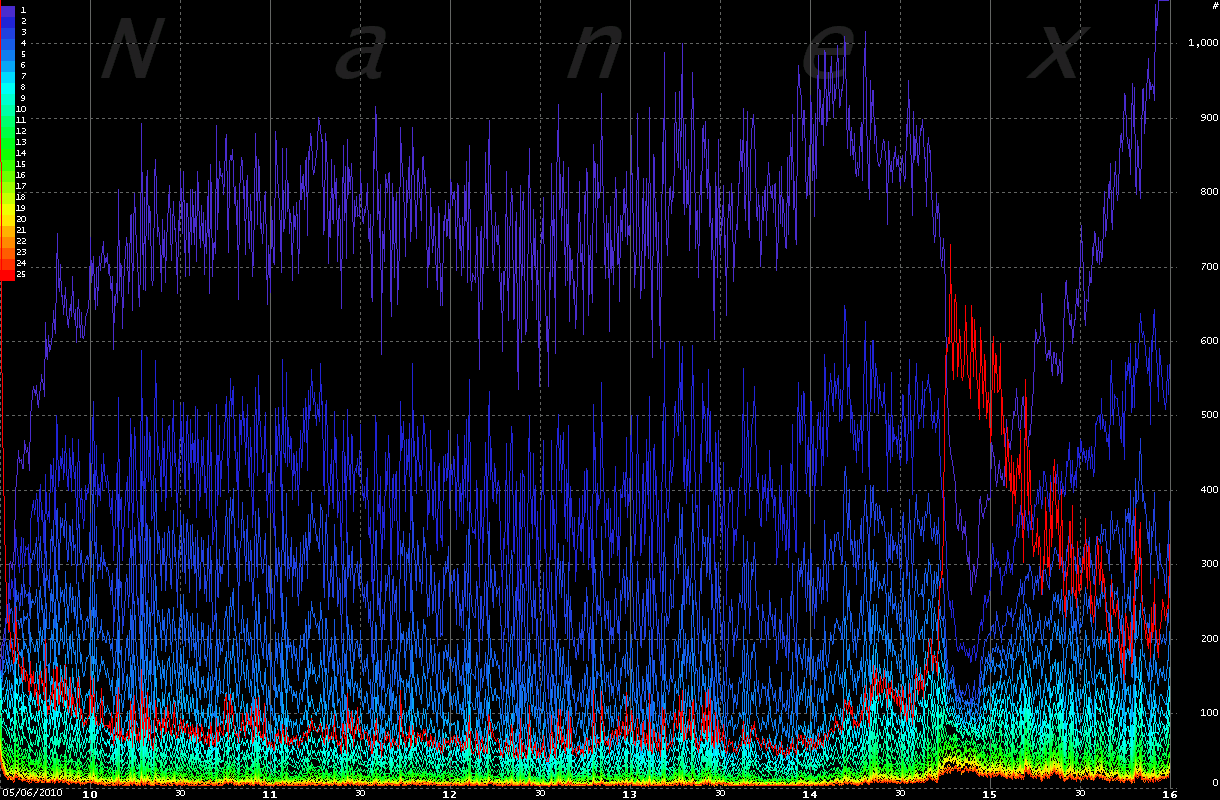The width and height of the screenshot is (1220, 800).
Task: Click the green legend swatch for 12
Action: pyautogui.click(x=7, y=130)
